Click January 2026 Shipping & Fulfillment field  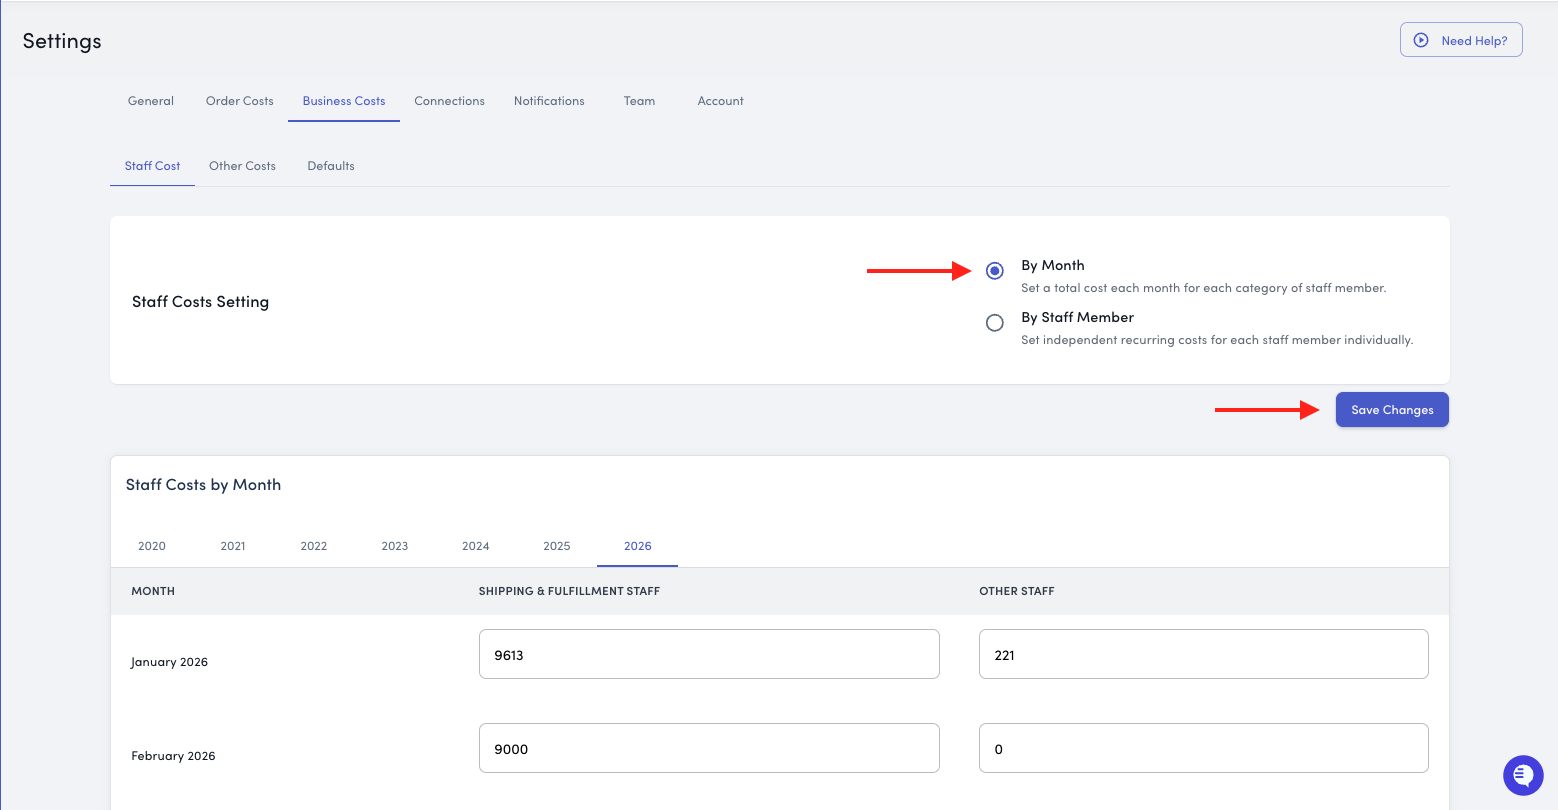[x=709, y=655]
